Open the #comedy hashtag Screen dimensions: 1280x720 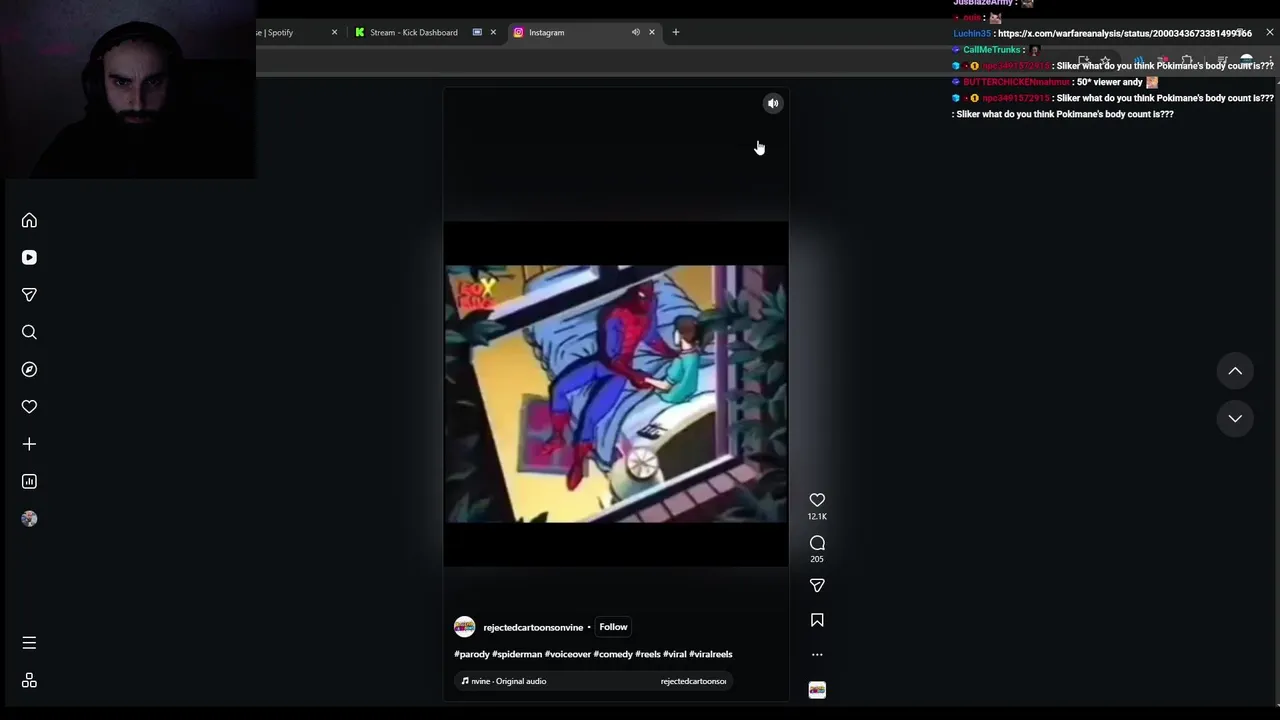click(x=613, y=654)
